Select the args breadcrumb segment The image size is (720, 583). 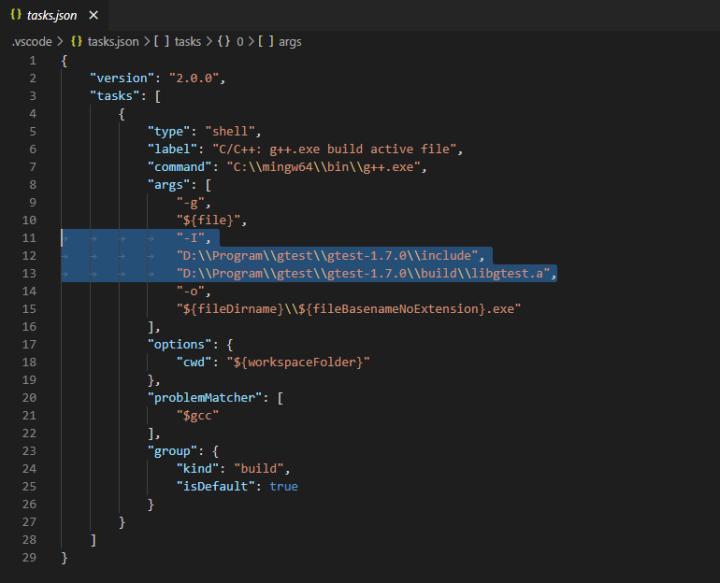[x=289, y=42]
